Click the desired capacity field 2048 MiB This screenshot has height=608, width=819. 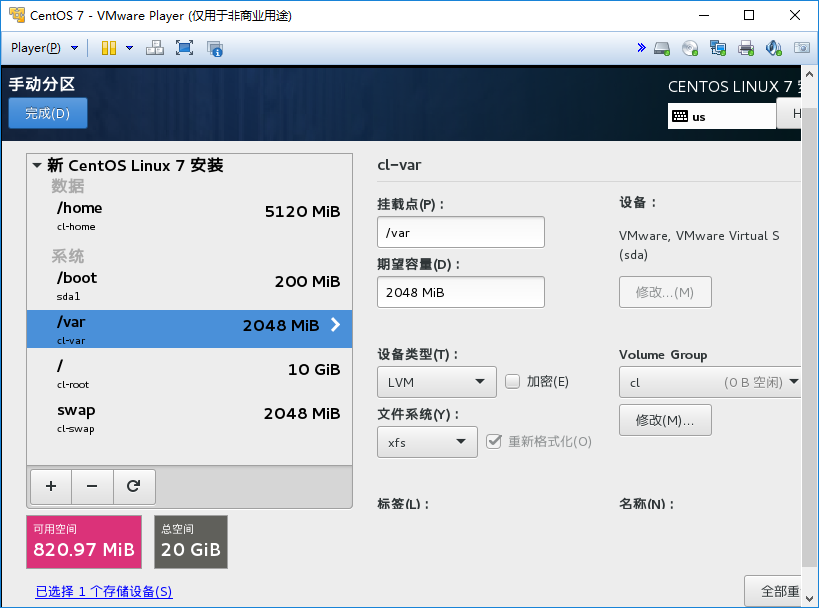(x=461, y=292)
